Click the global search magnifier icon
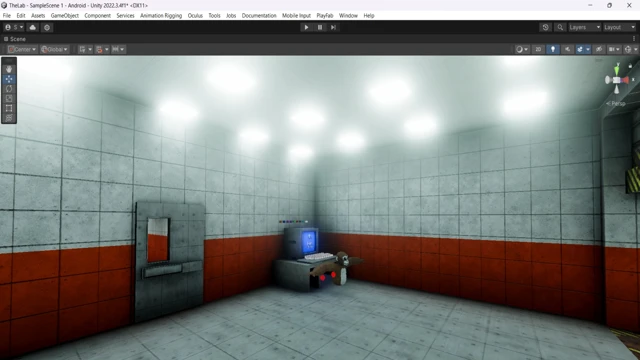 click(560, 27)
